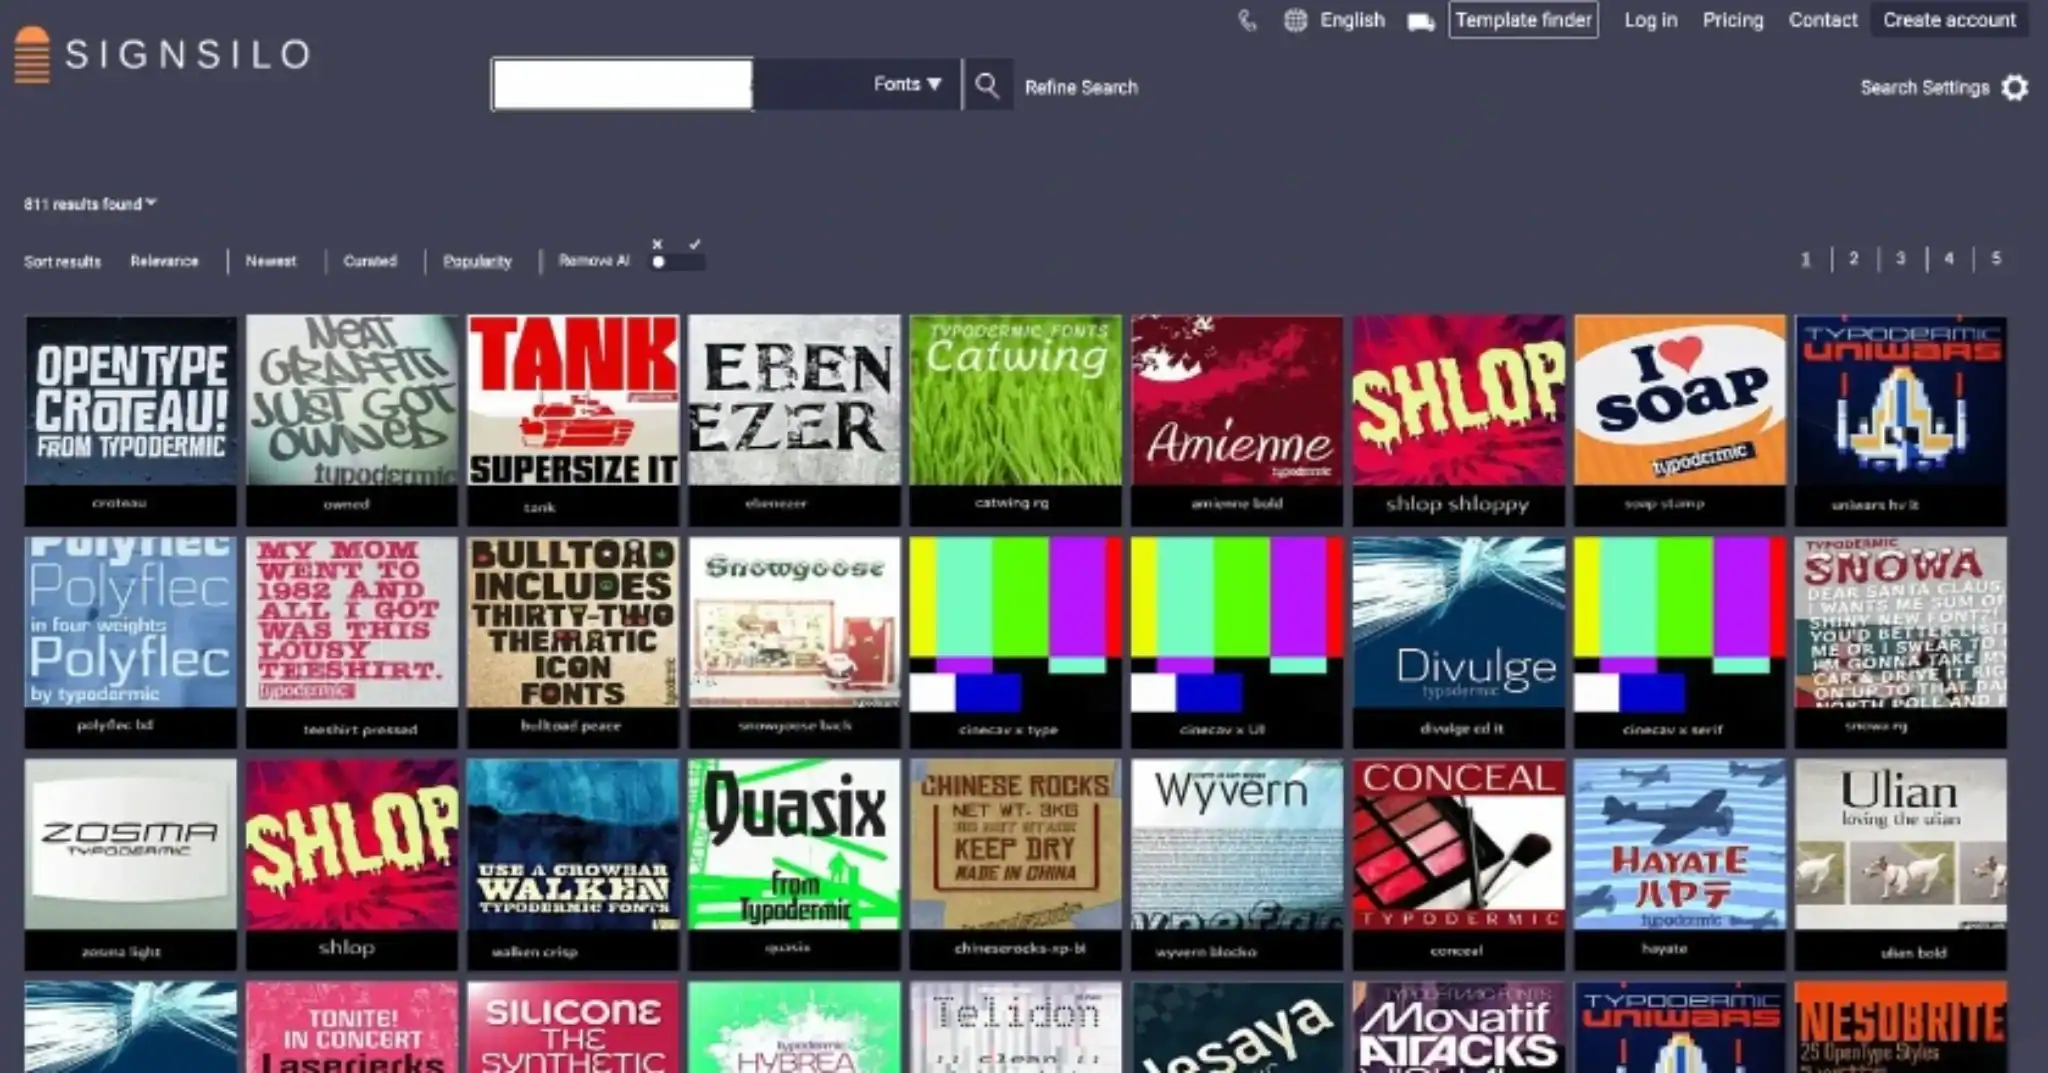Open the English language selector
The width and height of the screenshot is (2048, 1073).
point(1352,20)
